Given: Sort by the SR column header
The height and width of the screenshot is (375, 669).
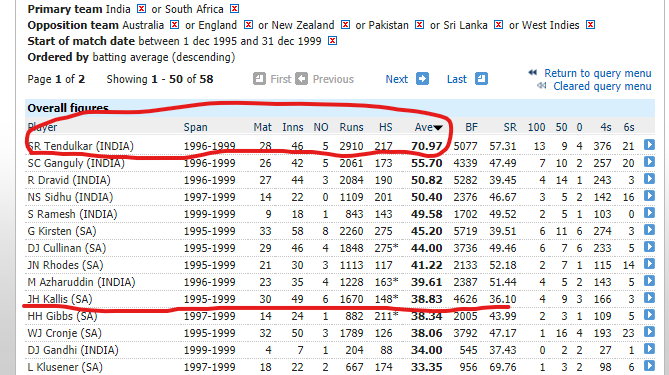Looking at the screenshot, I should coord(510,127).
